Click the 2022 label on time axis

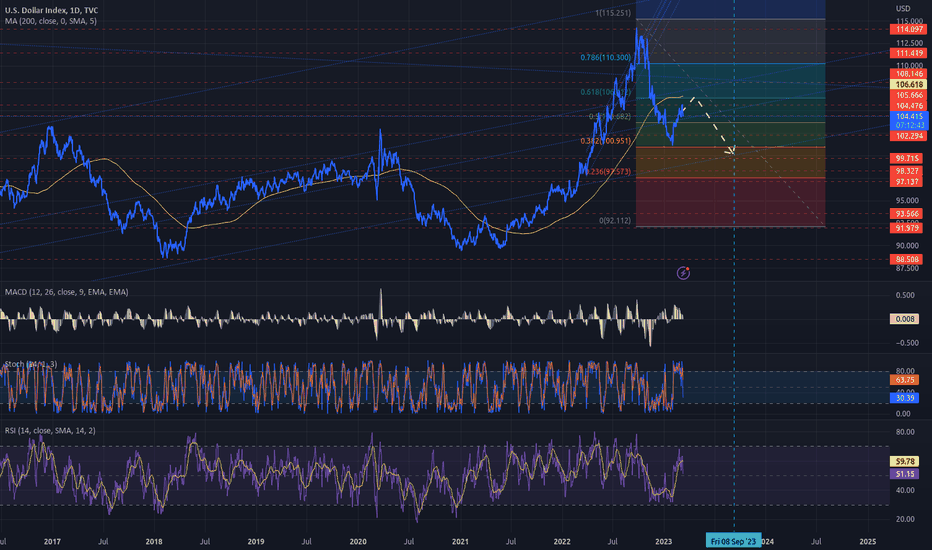(x=562, y=542)
